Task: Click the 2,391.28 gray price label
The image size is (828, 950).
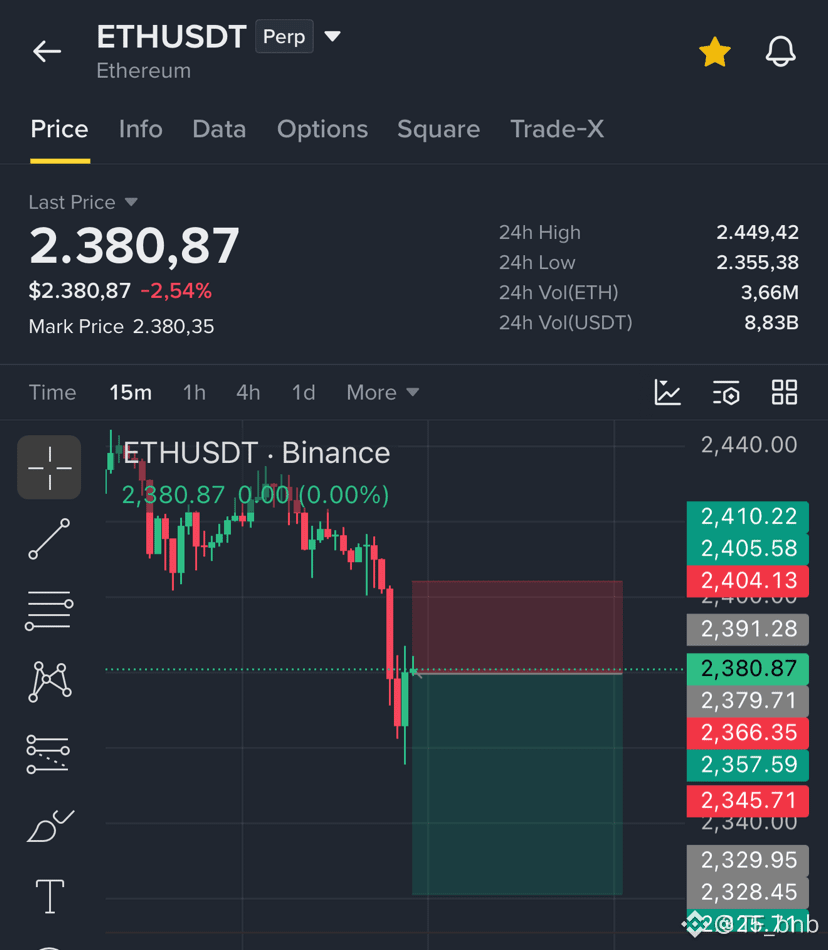Action: (x=748, y=629)
